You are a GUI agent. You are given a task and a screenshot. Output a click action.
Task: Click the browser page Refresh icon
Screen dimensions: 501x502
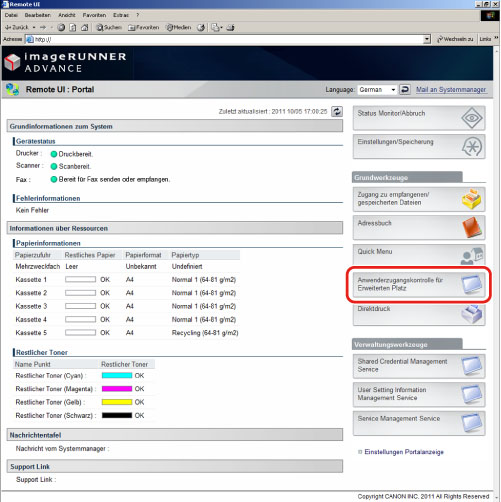pyautogui.click(x=73, y=27)
